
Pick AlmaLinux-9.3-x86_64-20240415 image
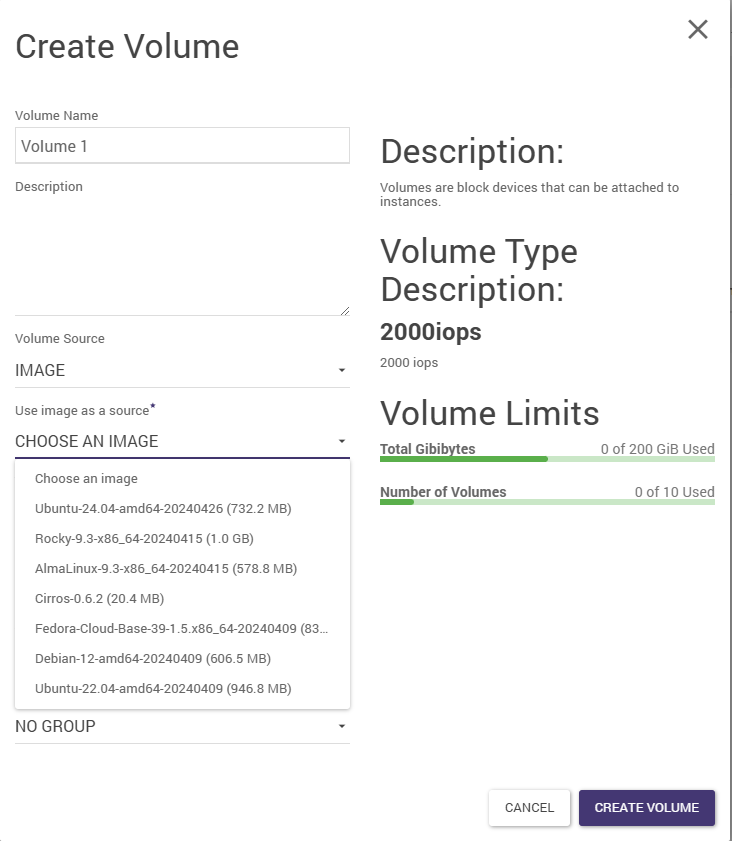166,569
